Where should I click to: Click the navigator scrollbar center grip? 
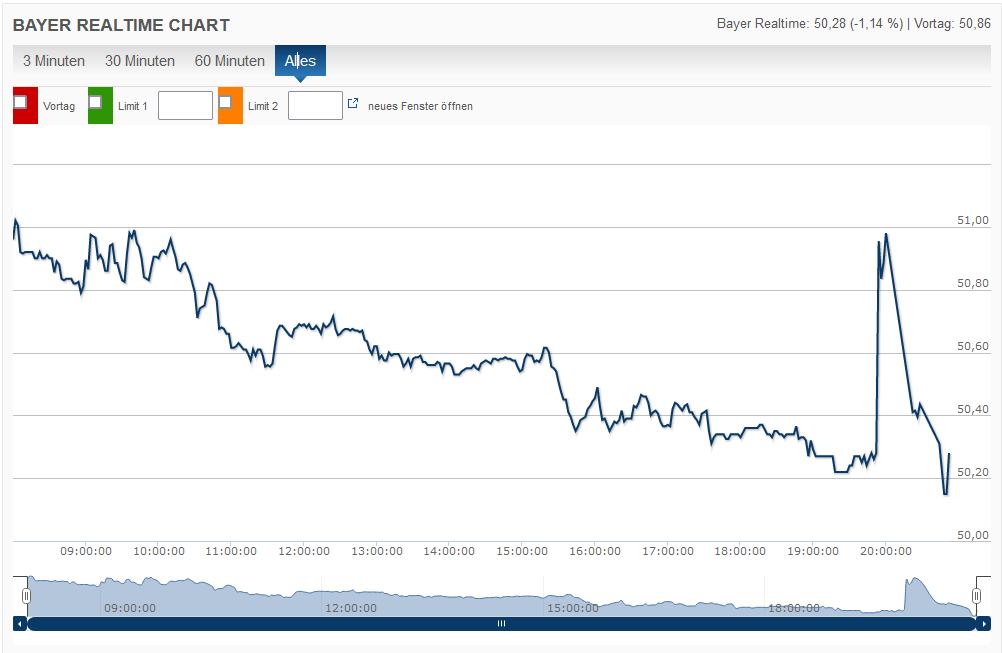[502, 624]
